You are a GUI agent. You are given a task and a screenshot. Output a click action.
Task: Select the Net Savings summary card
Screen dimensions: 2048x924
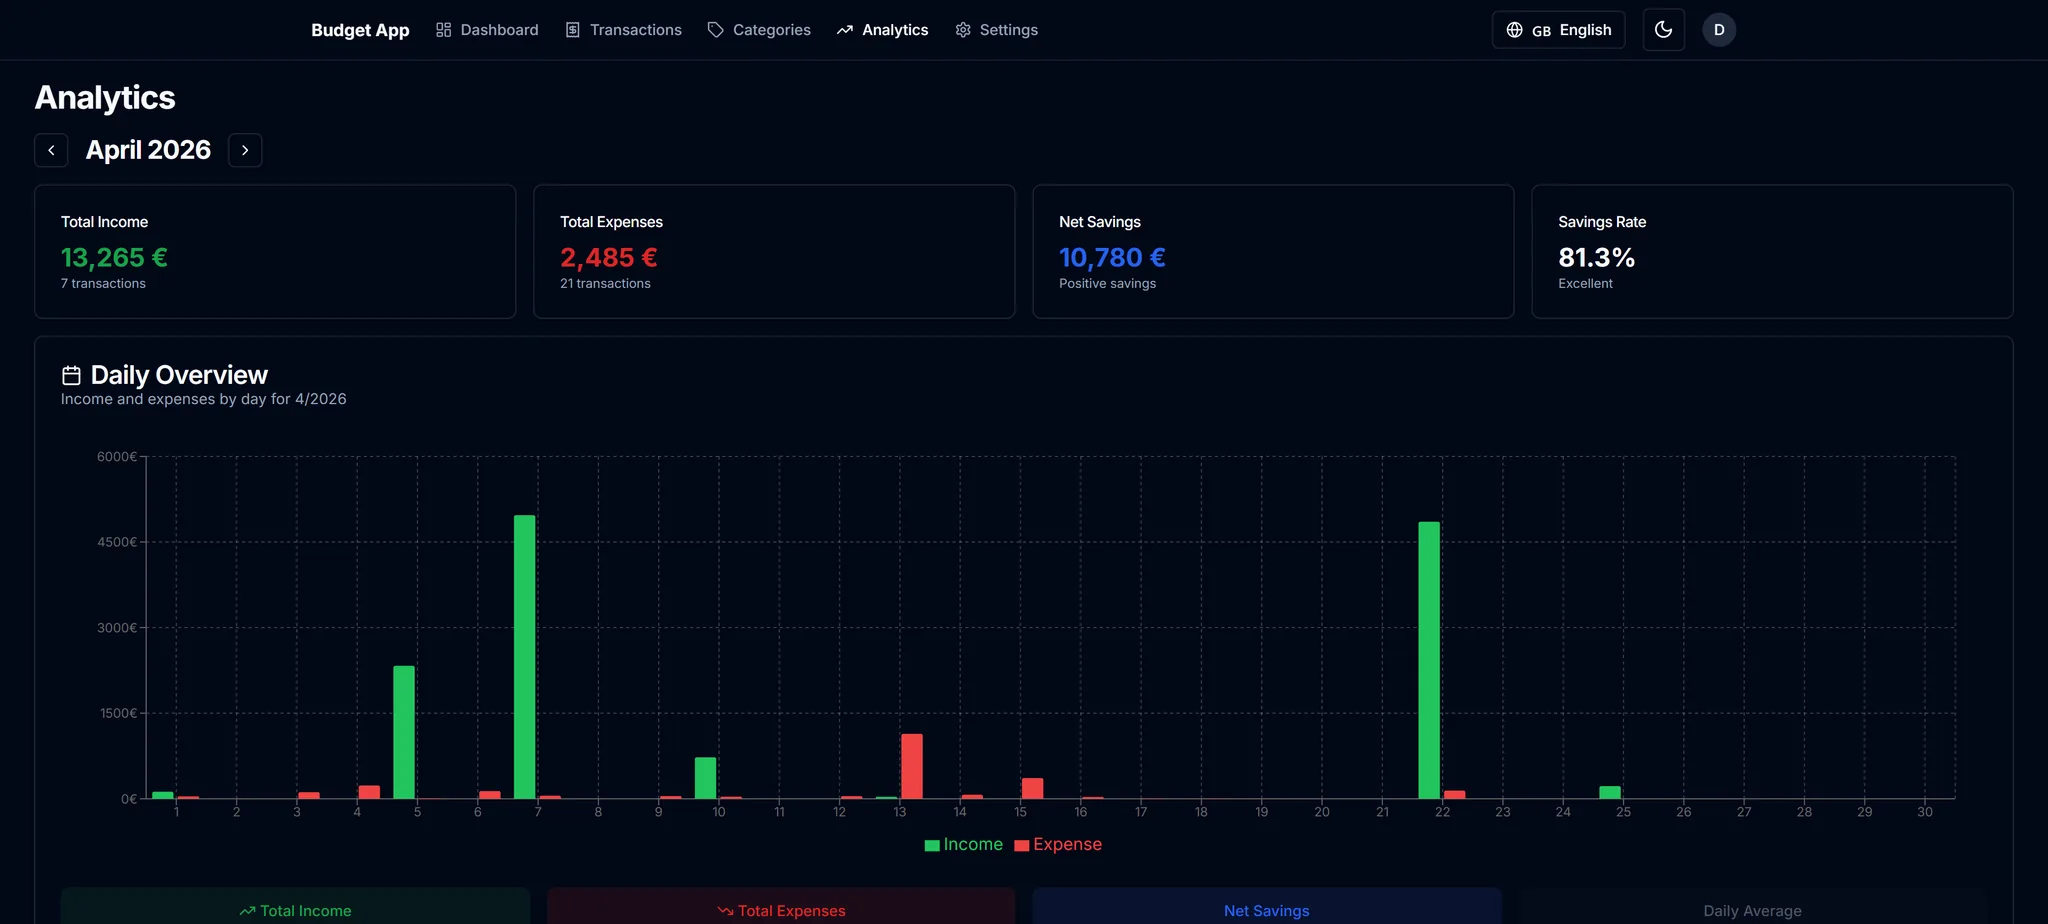click(x=1273, y=251)
